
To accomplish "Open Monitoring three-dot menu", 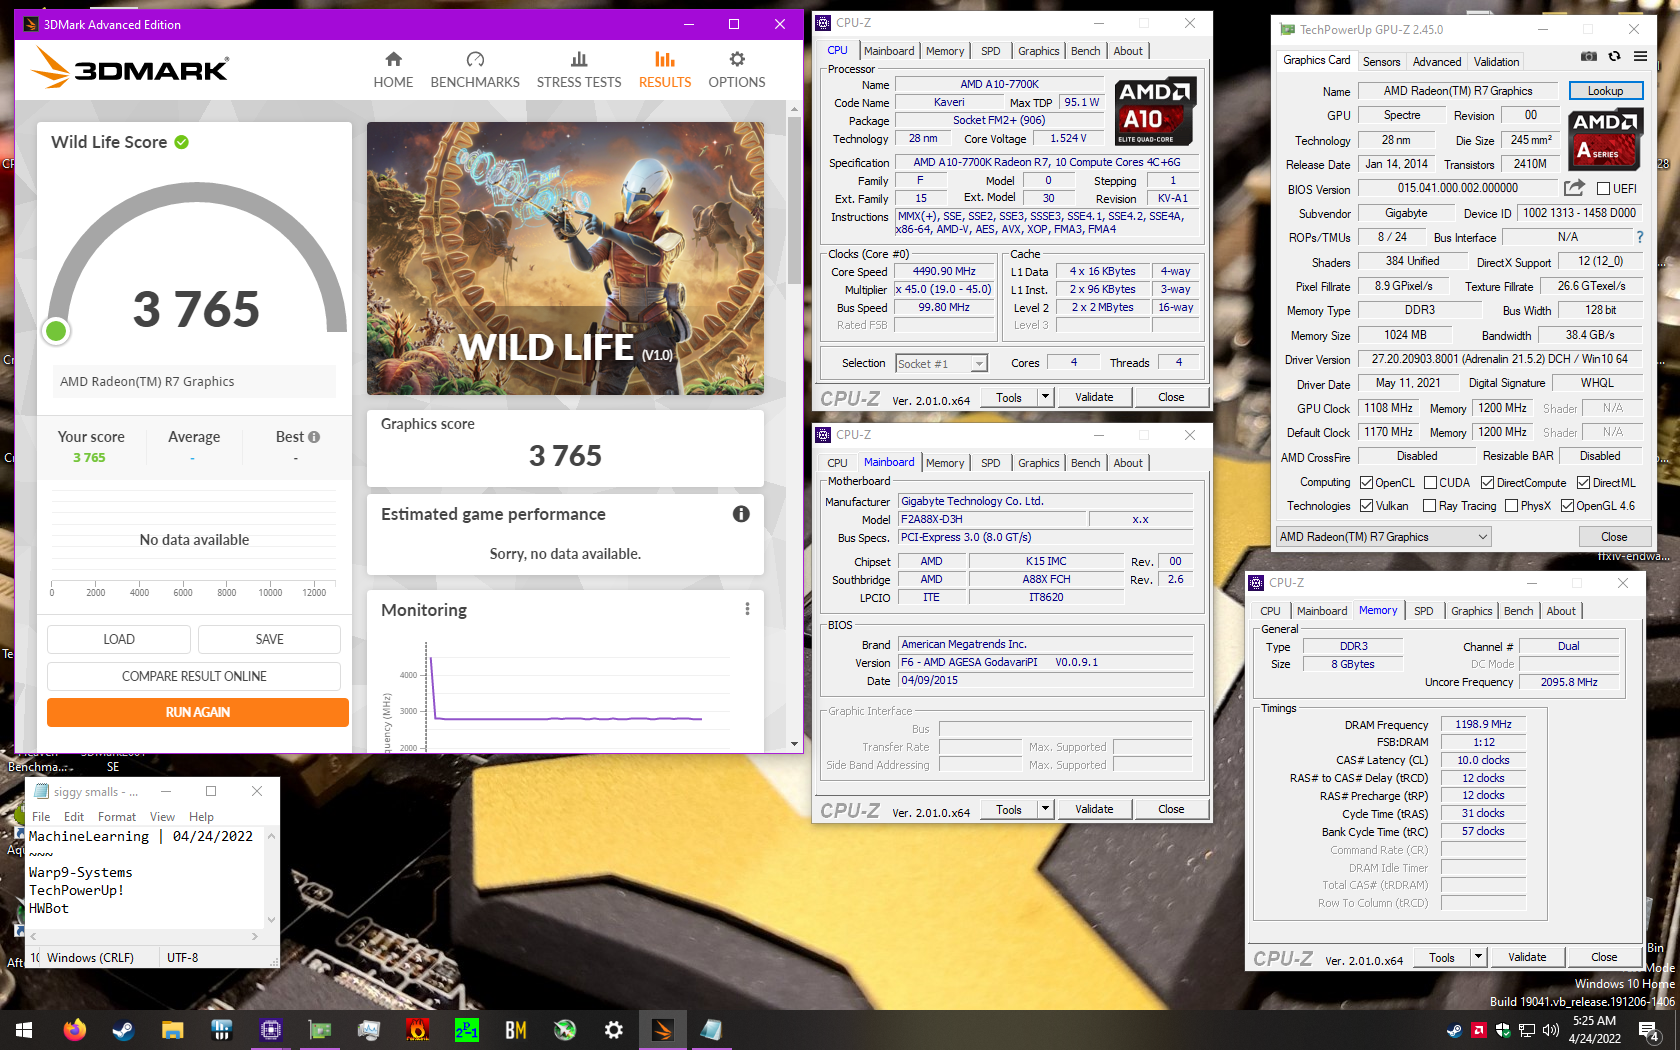I will click(747, 609).
